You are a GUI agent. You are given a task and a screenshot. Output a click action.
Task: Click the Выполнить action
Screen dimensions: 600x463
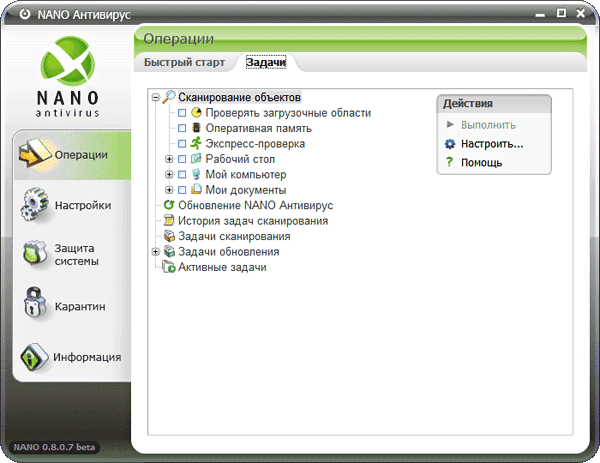click(x=488, y=125)
